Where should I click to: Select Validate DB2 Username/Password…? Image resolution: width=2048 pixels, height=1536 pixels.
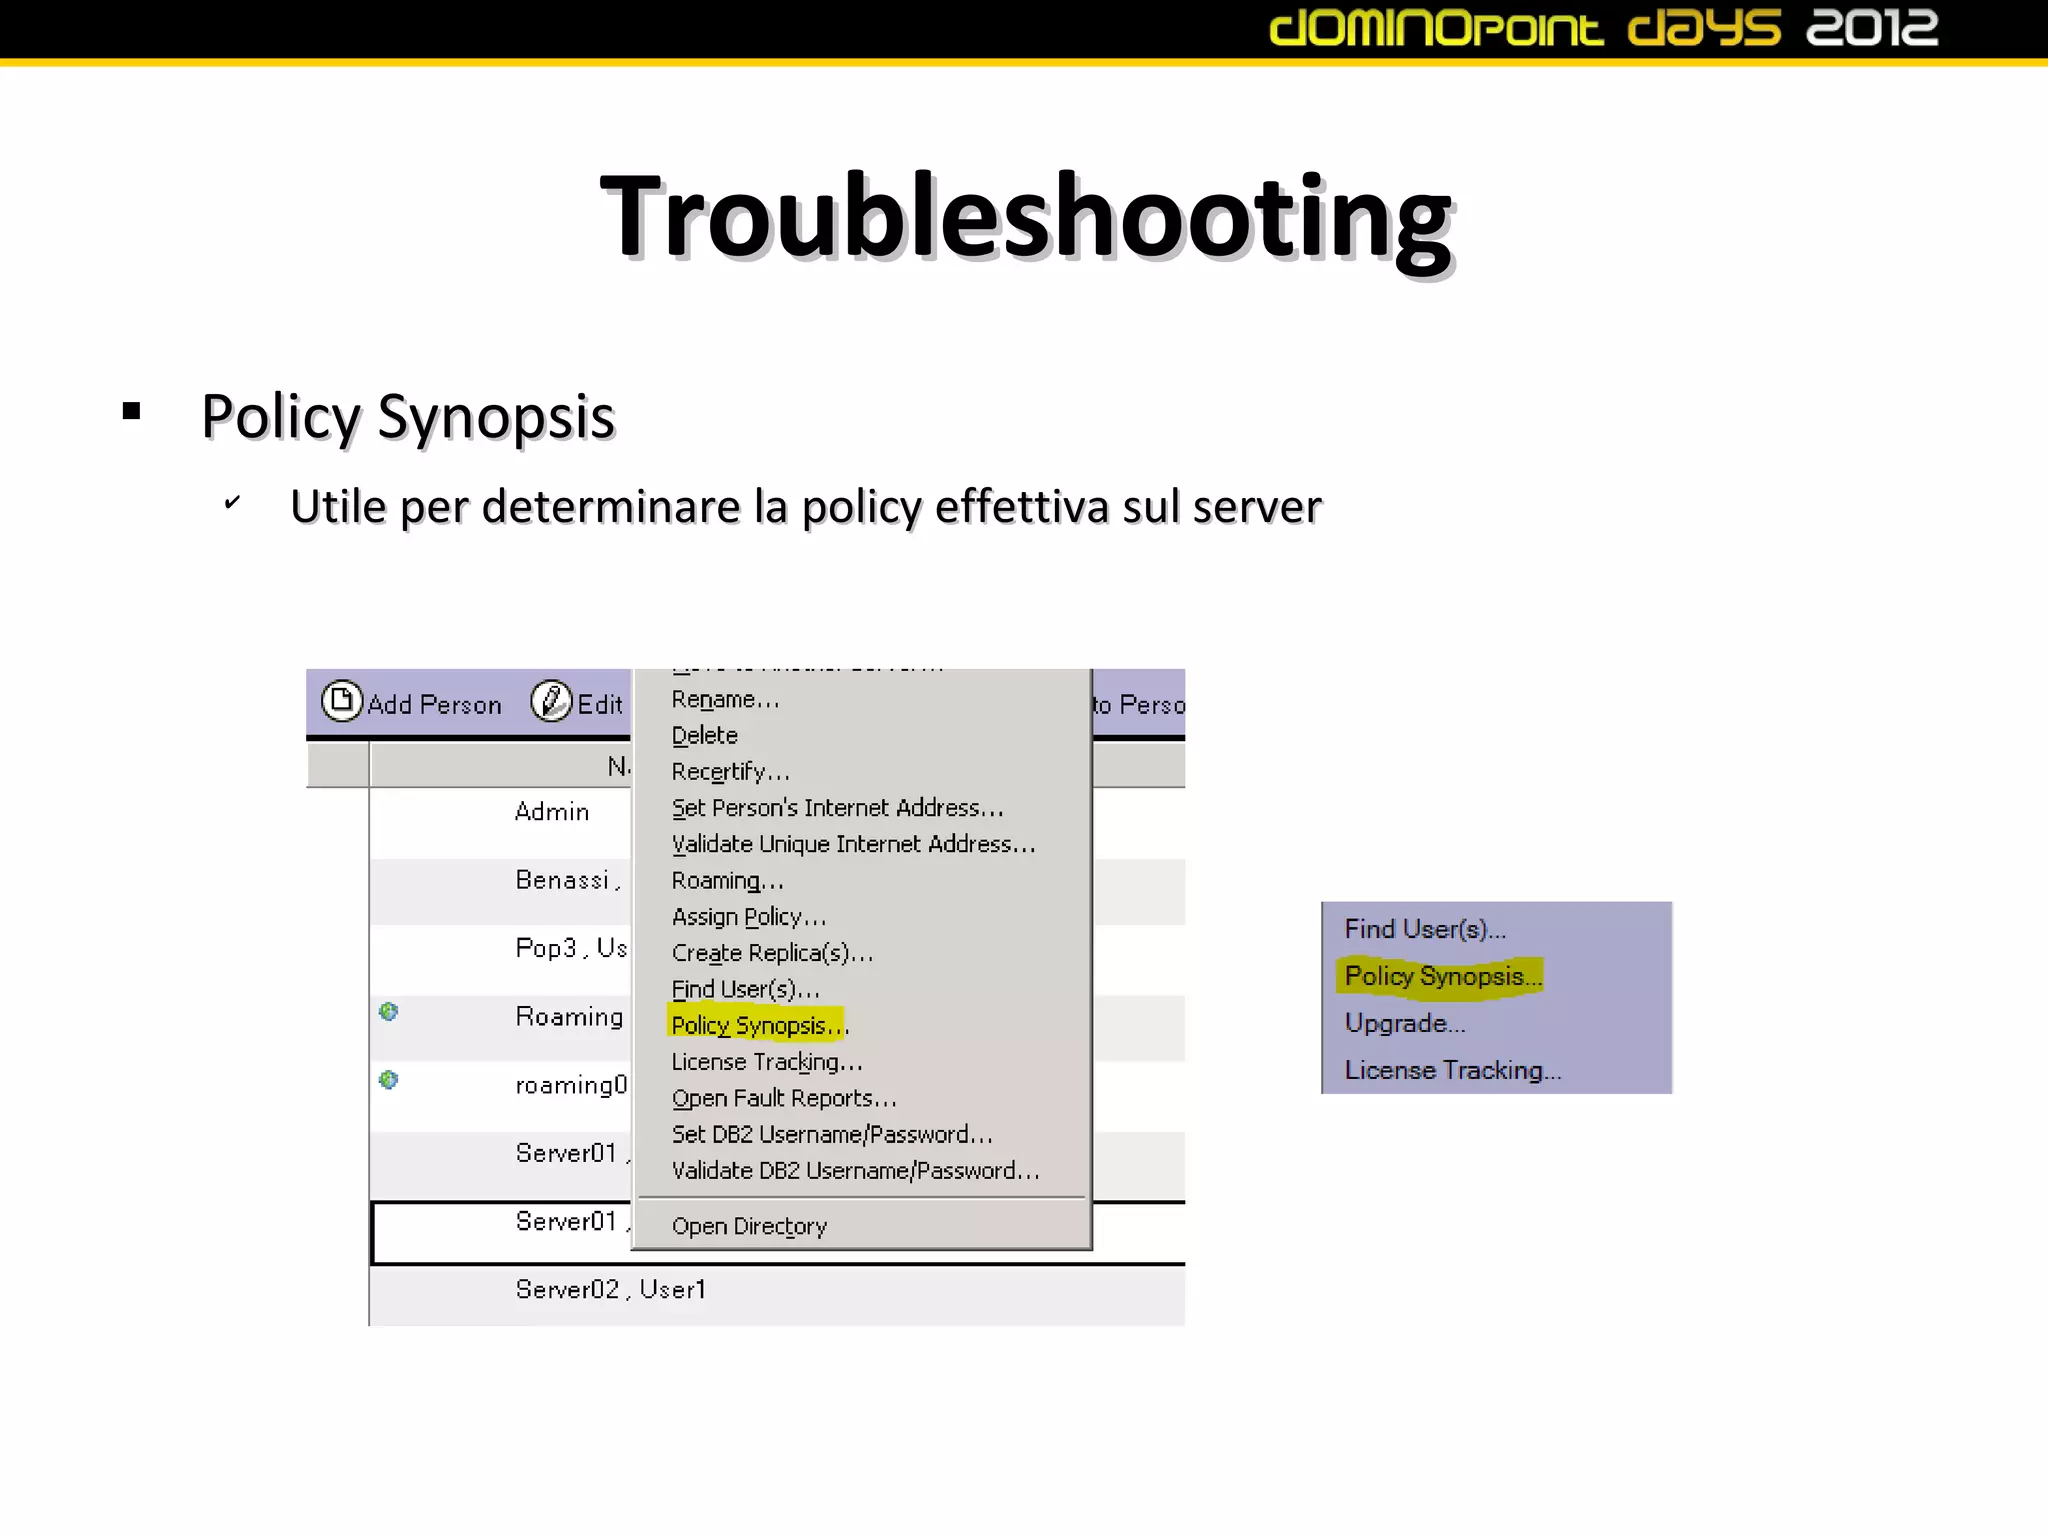[856, 1171]
